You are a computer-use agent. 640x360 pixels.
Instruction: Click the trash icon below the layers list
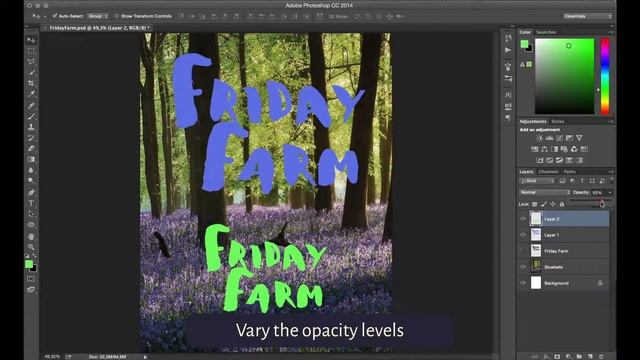601,356
